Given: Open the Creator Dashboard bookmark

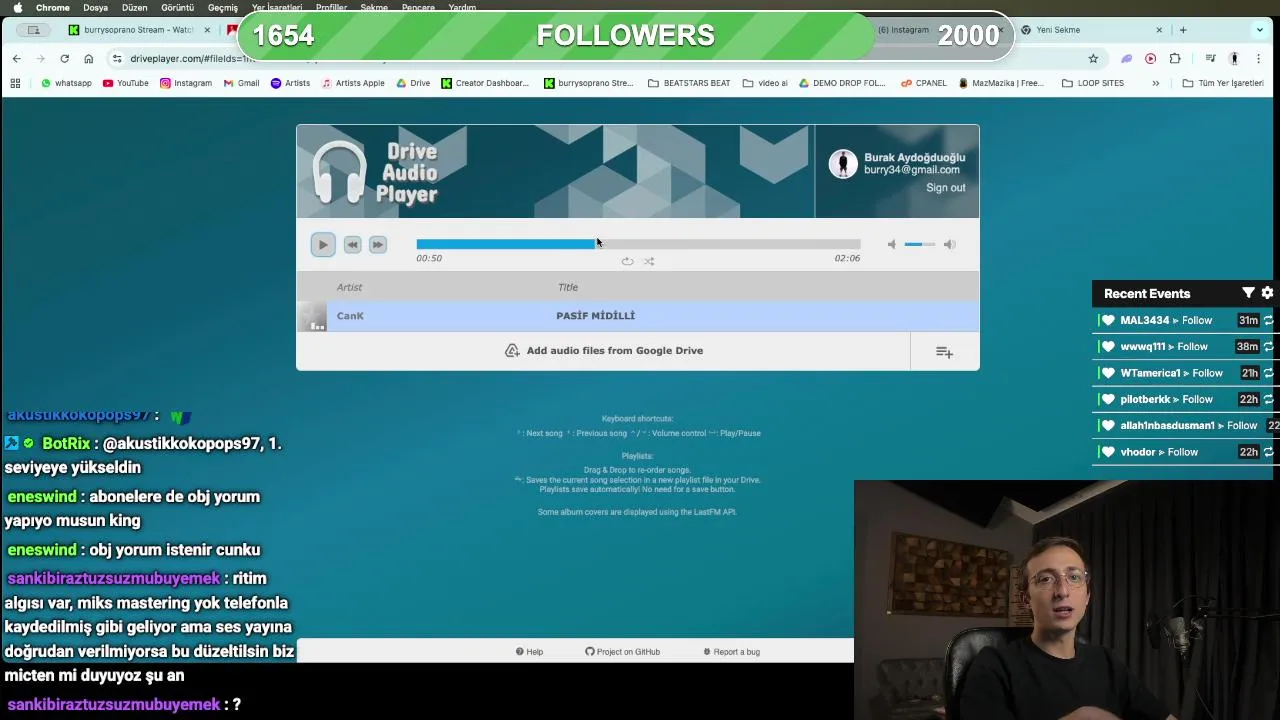Looking at the screenshot, I should [485, 83].
